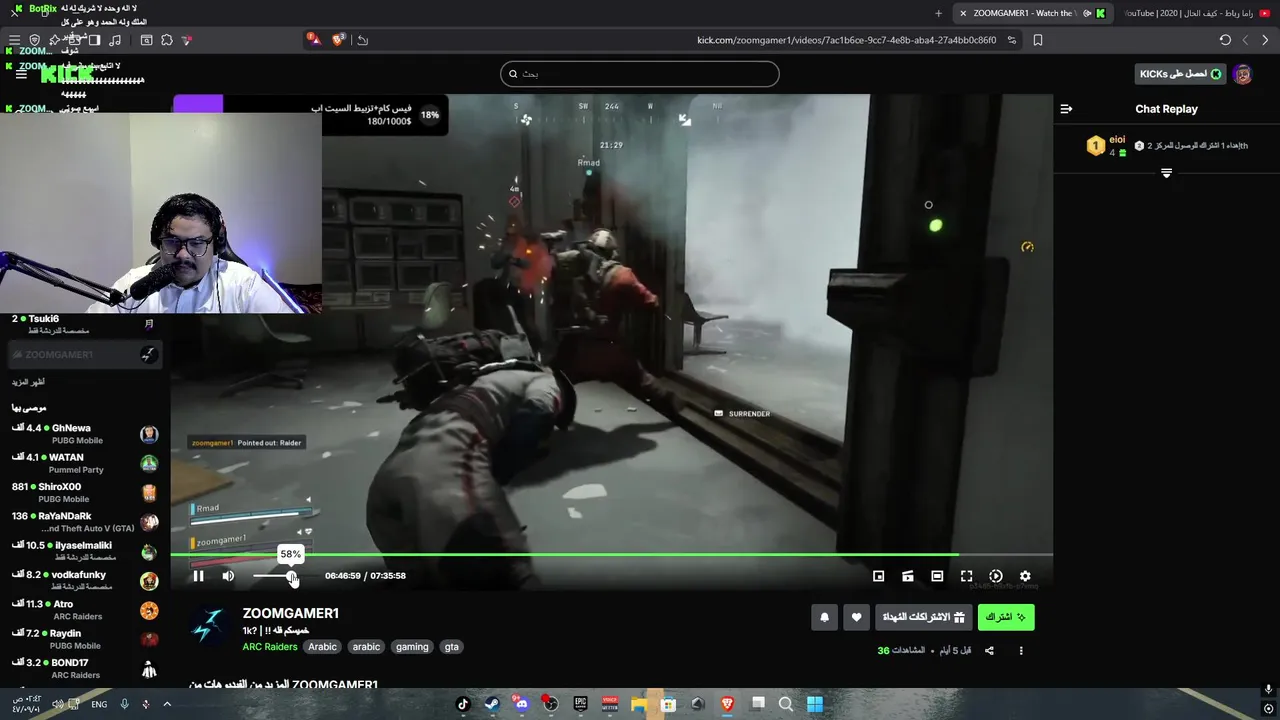Mute the video volume speaker icon
1280x720 pixels.
228,576
